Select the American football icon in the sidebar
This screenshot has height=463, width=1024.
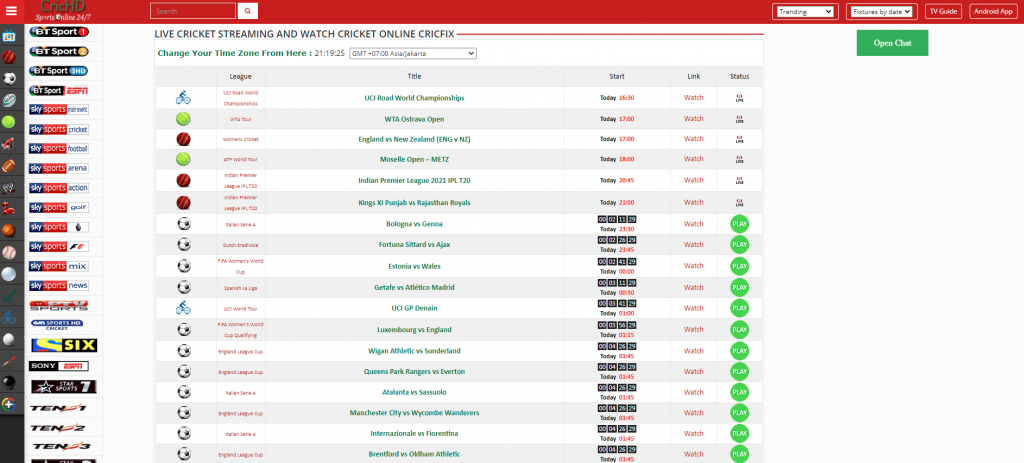point(9,165)
